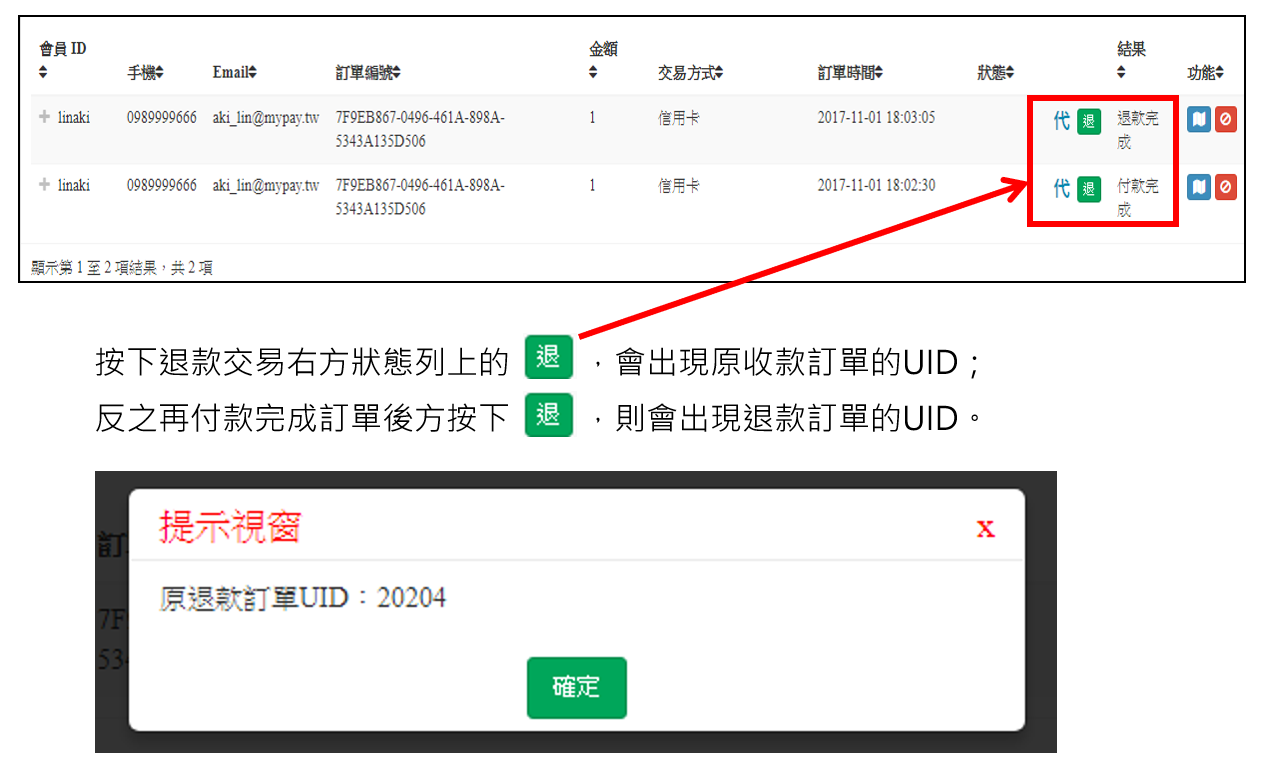Click 代 icon in the 18:03:05 order row
This screenshot has width=1279, height=772.
(x=1061, y=121)
